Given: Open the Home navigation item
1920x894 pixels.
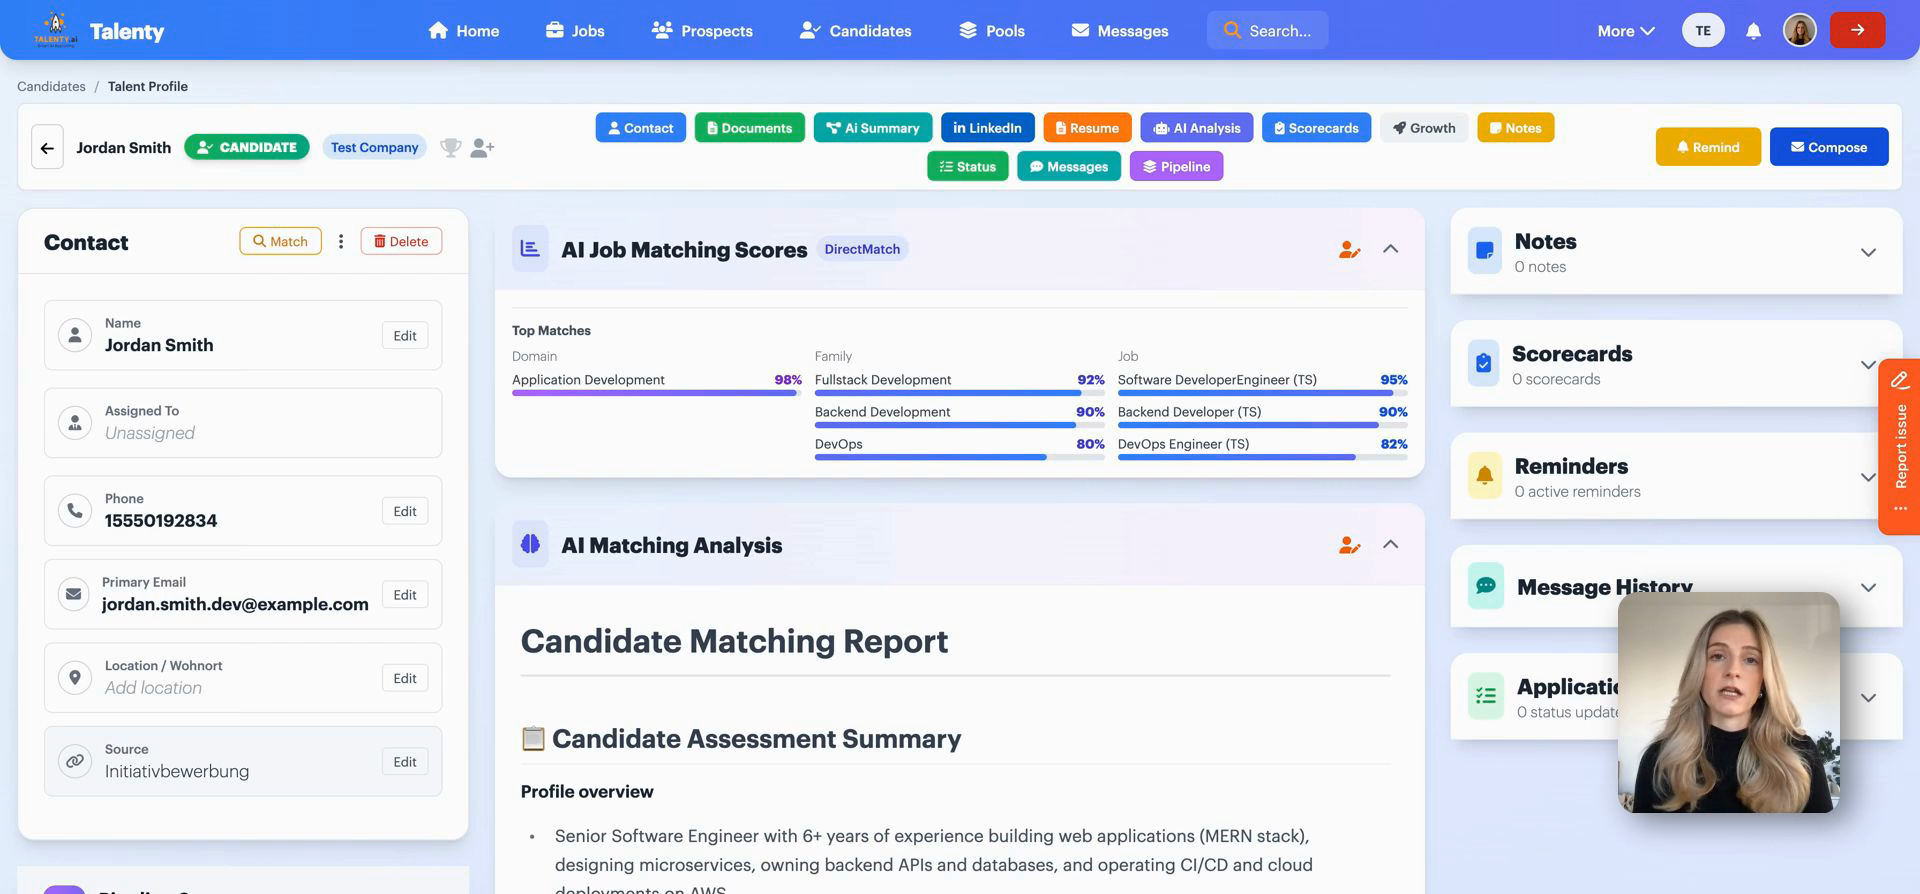Looking at the screenshot, I should [x=464, y=31].
